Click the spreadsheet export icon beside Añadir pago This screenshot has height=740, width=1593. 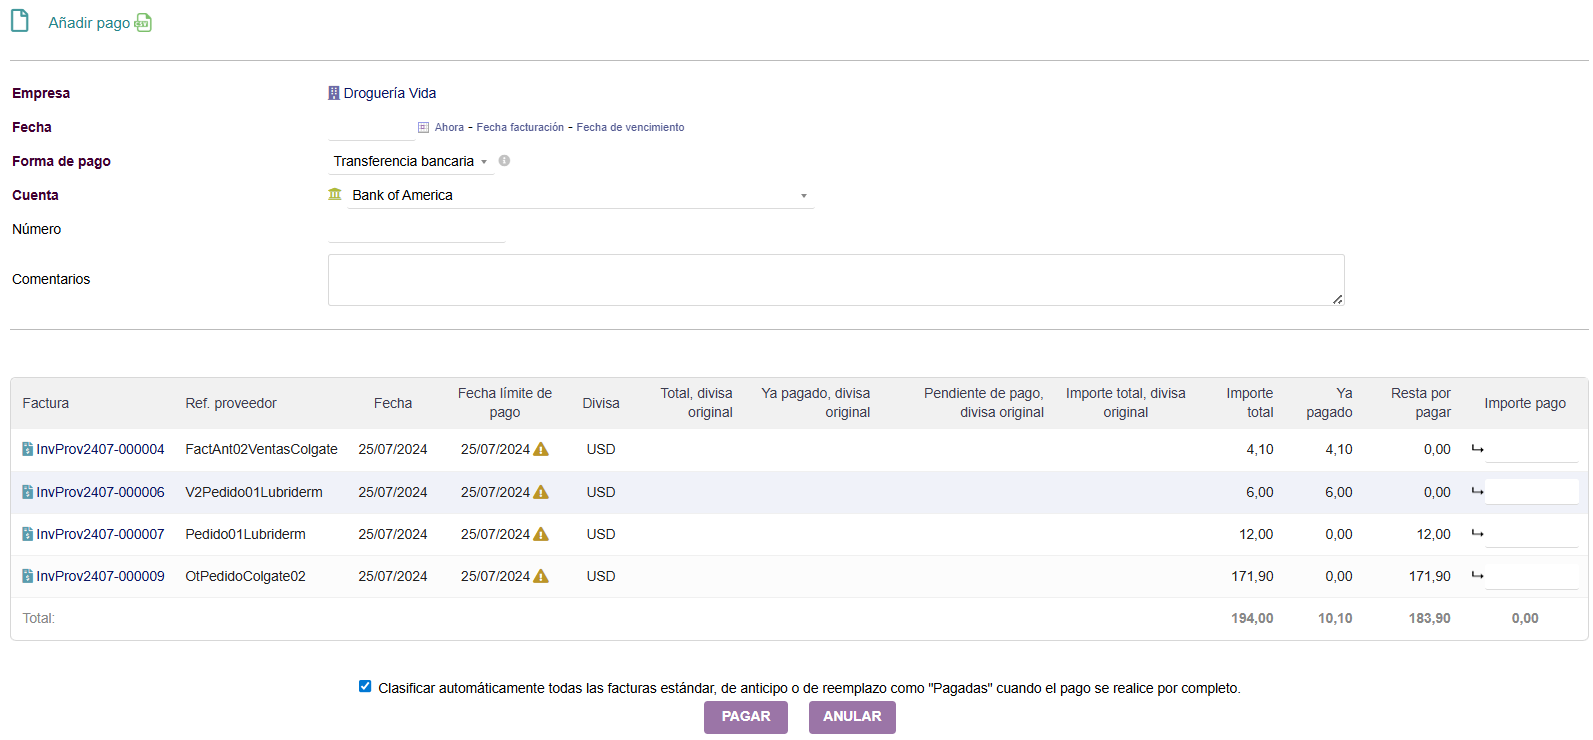[143, 23]
